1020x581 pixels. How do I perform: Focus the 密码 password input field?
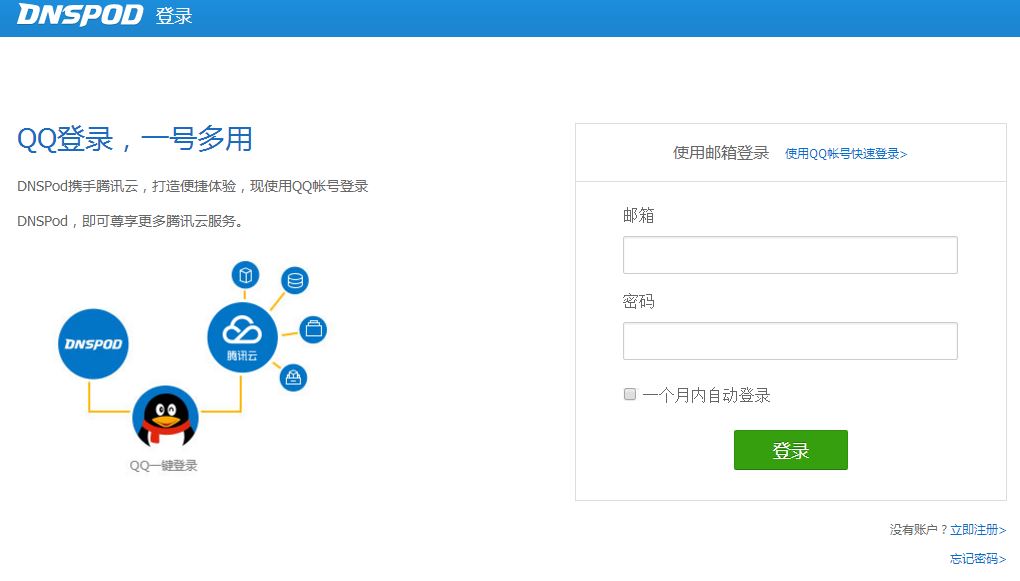coord(790,341)
